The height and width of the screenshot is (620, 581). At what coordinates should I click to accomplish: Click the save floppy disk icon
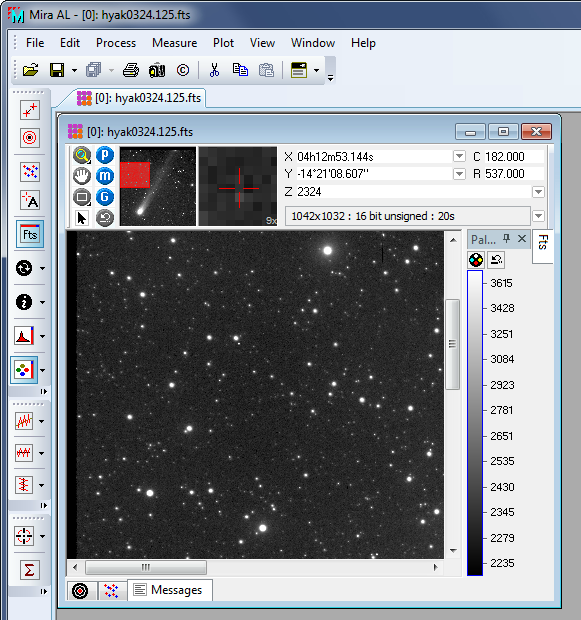tap(57, 70)
